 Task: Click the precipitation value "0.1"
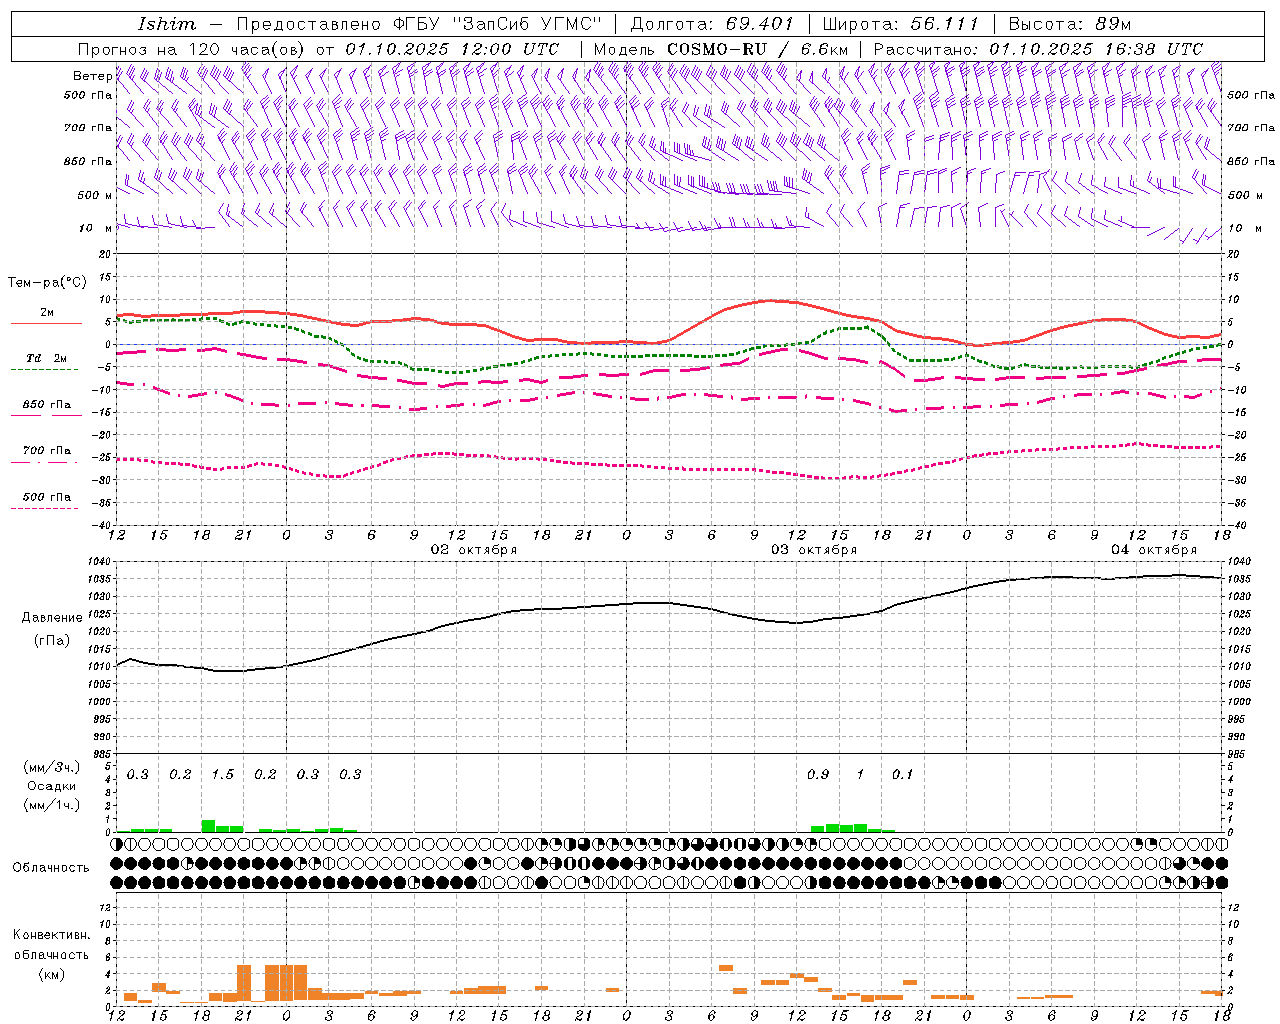pos(903,775)
